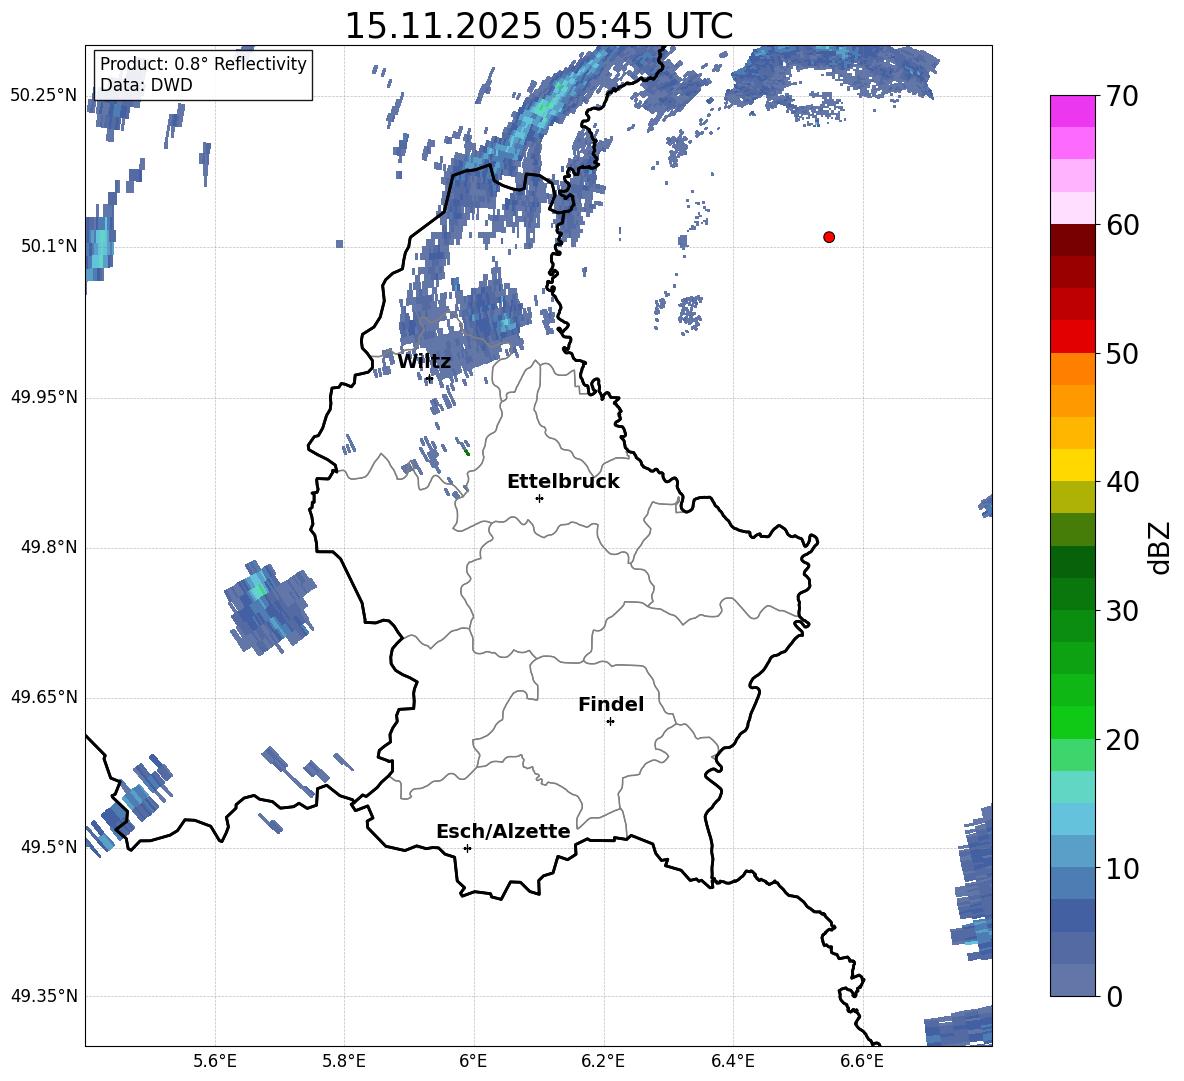This screenshot has height=1081, width=1184.
Task: Click the orange 48-50 dBZ colorbar segment
Action: click(1073, 369)
